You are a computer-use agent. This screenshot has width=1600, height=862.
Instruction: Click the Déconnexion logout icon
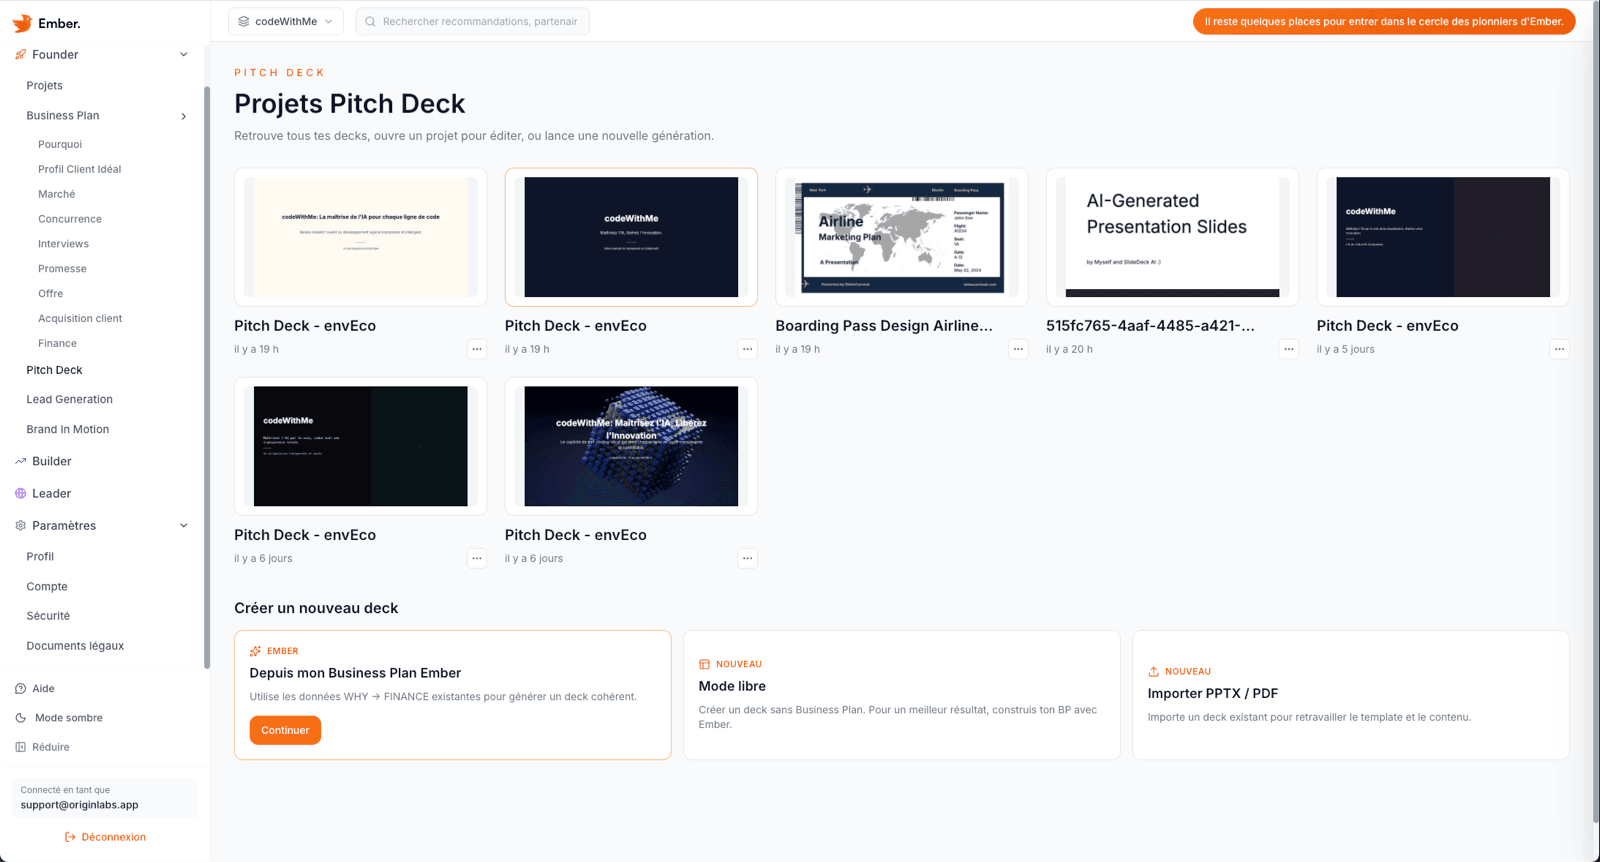[x=70, y=837]
